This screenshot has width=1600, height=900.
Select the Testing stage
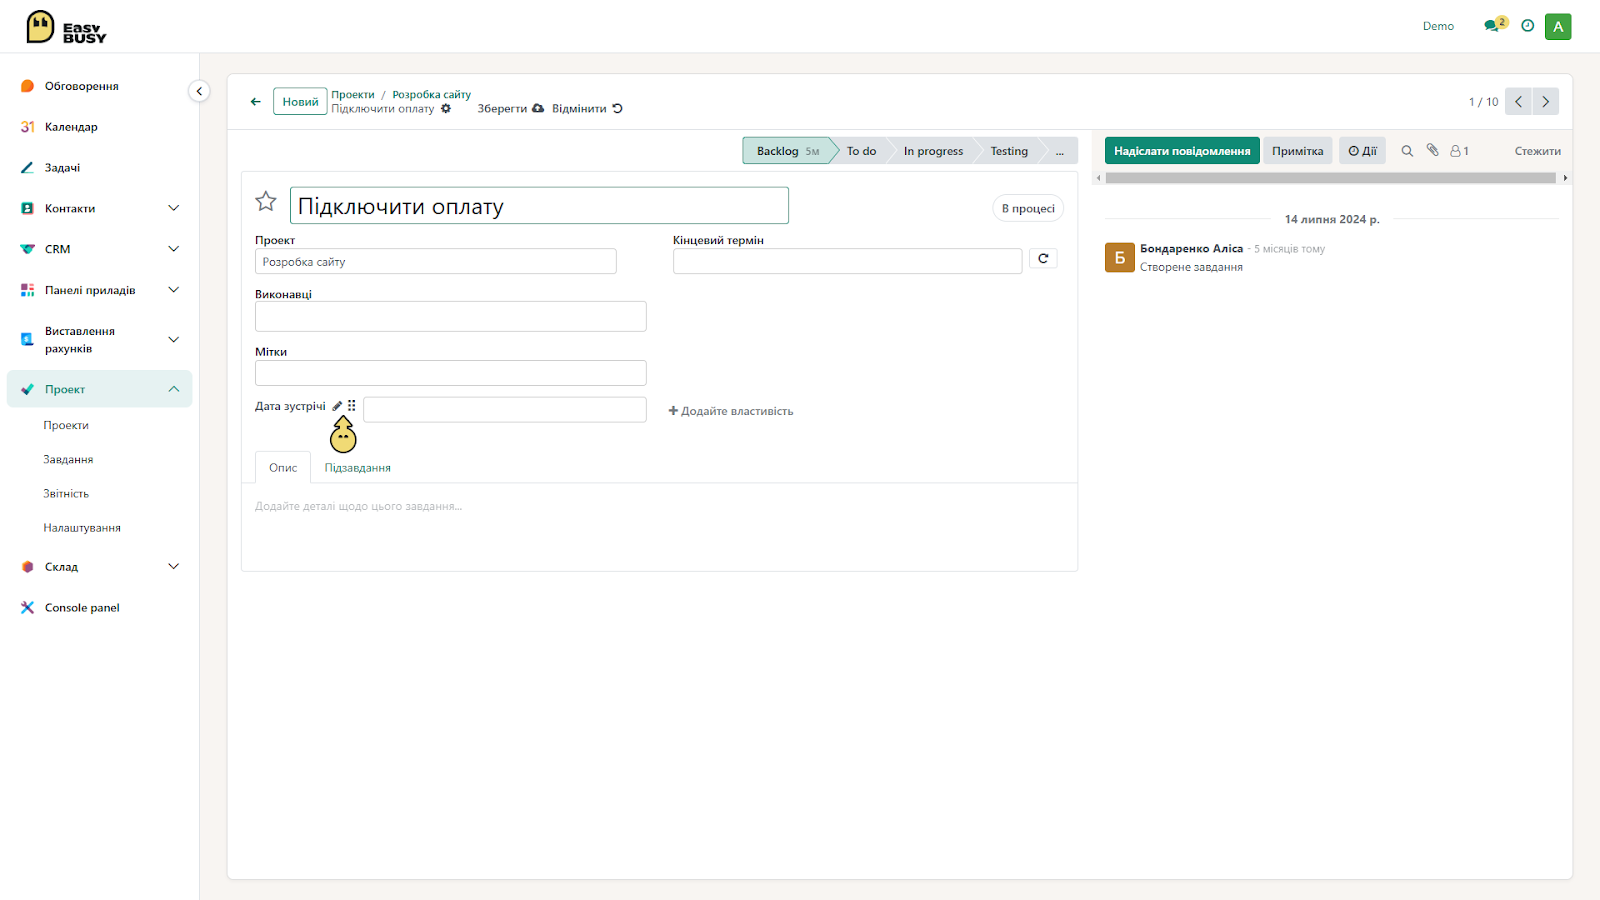coord(1009,151)
